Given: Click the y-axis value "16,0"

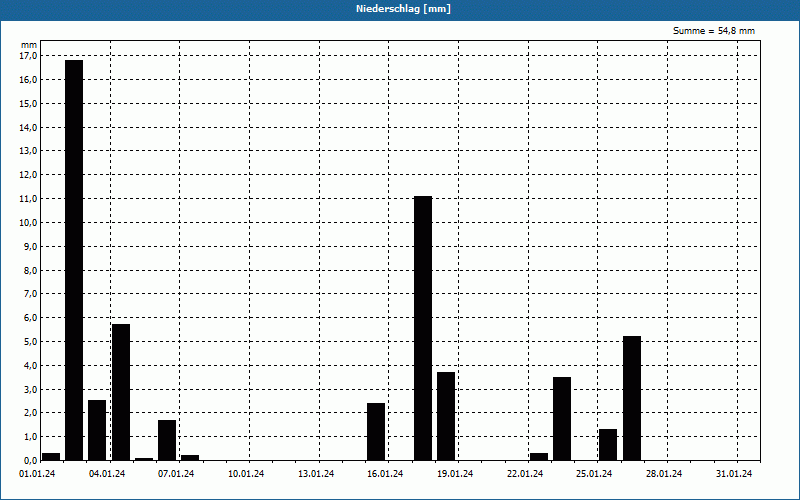Looking at the screenshot, I should (x=28, y=80).
